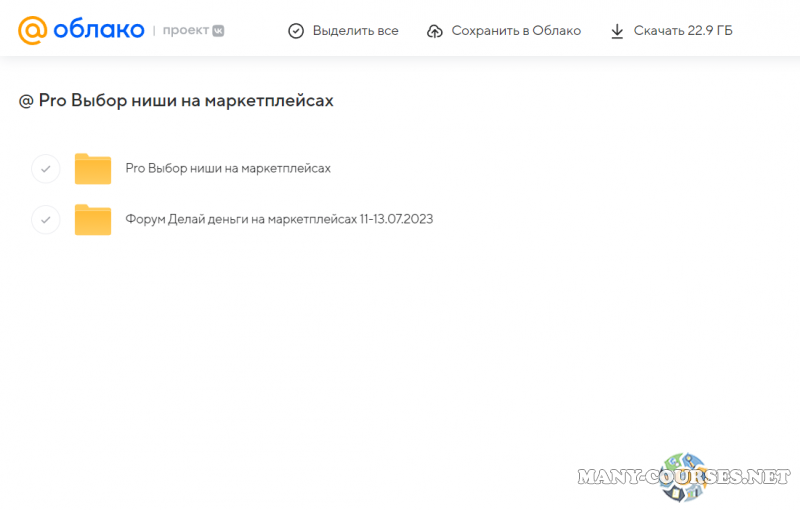This screenshot has width=800, height=510.
Task: Click the circled checkmark icon for Выделить все
Action: coord(296,31)
